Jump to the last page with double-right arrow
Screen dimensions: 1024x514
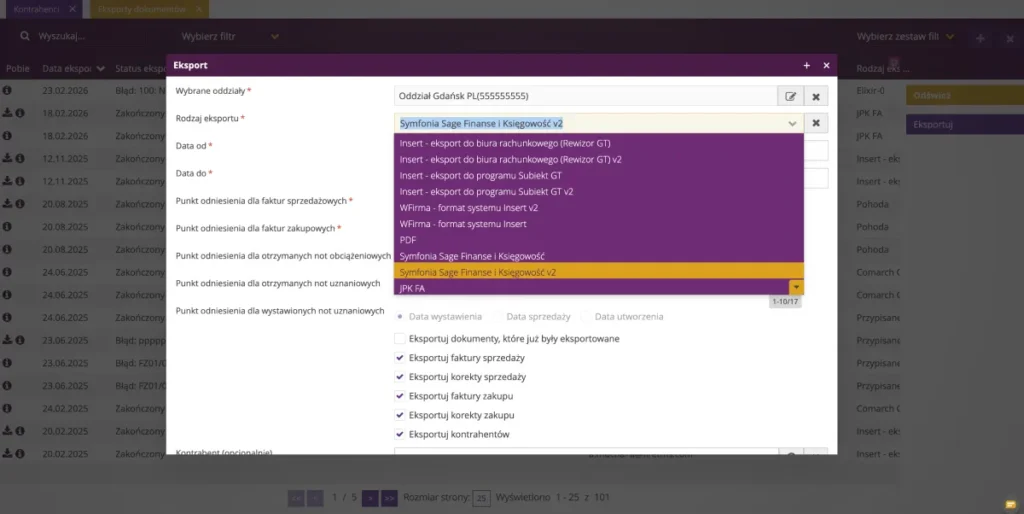(x=389, y=498)
